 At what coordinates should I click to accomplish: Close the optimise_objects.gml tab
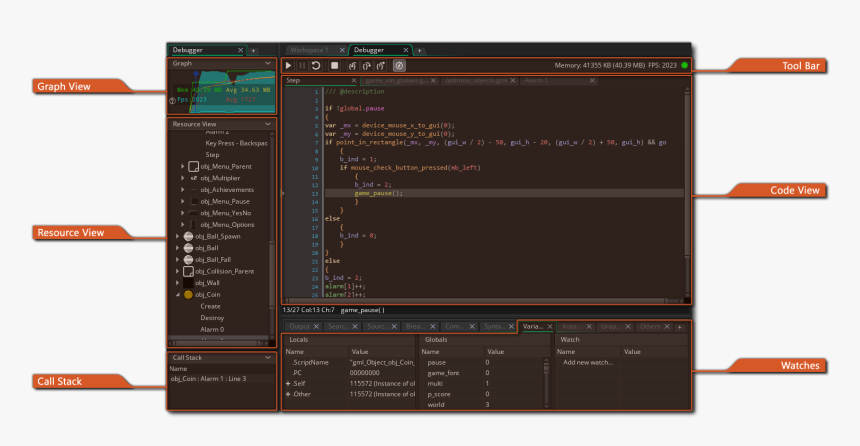(x=513, y=81)
